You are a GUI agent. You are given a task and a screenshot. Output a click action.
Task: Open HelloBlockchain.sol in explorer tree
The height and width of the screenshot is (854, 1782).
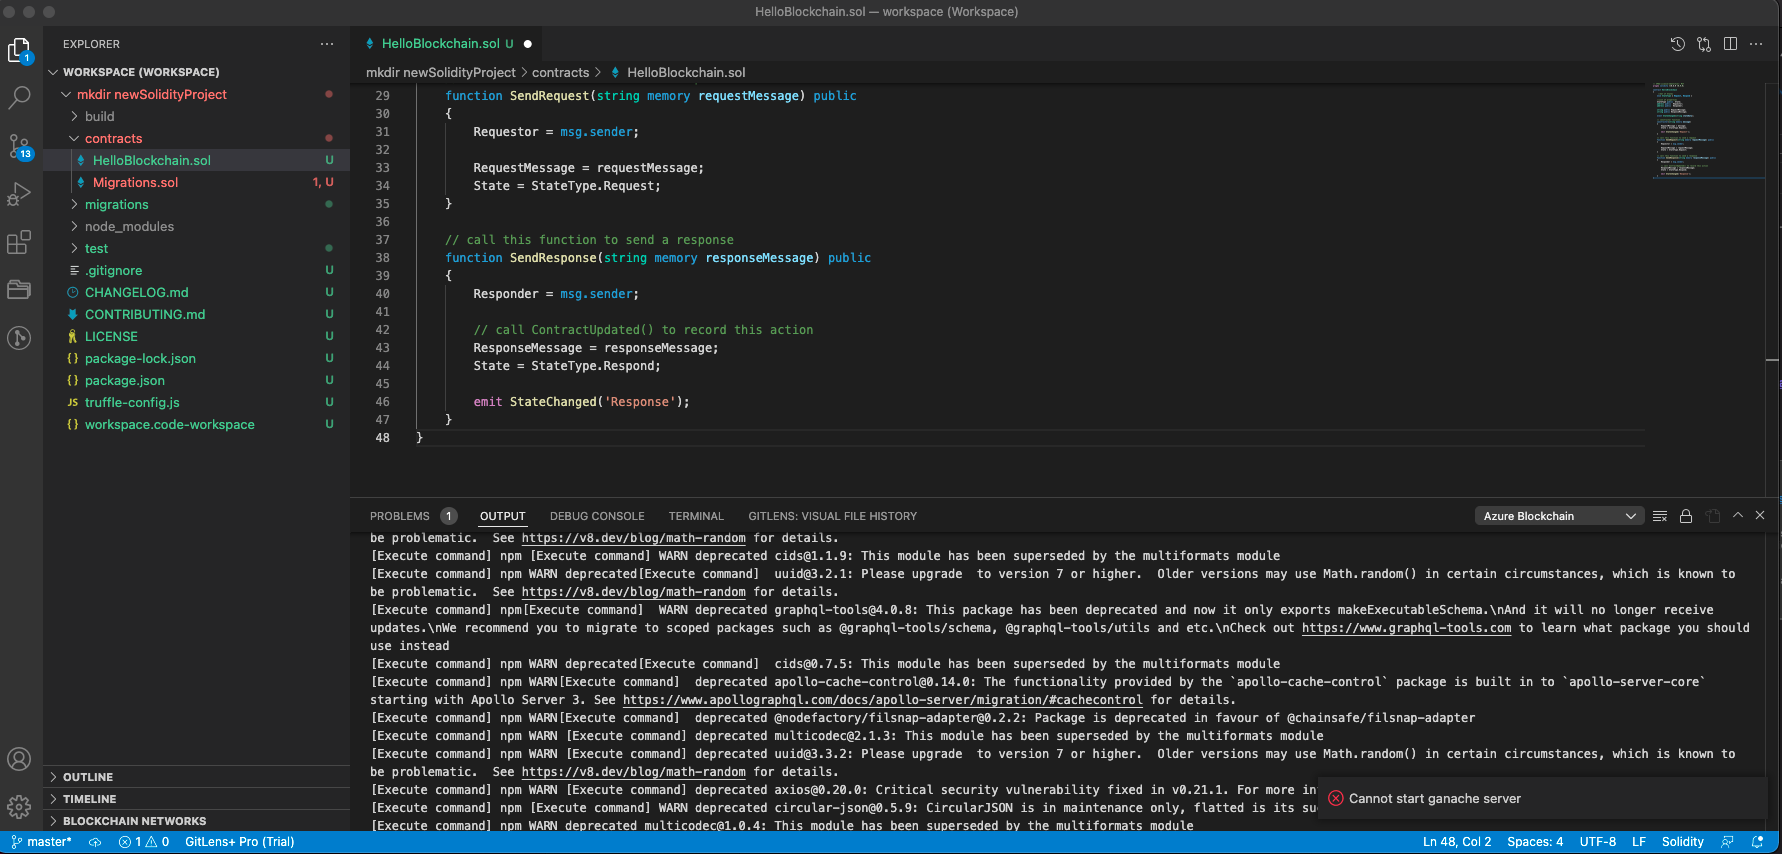[x=197, y=160]
